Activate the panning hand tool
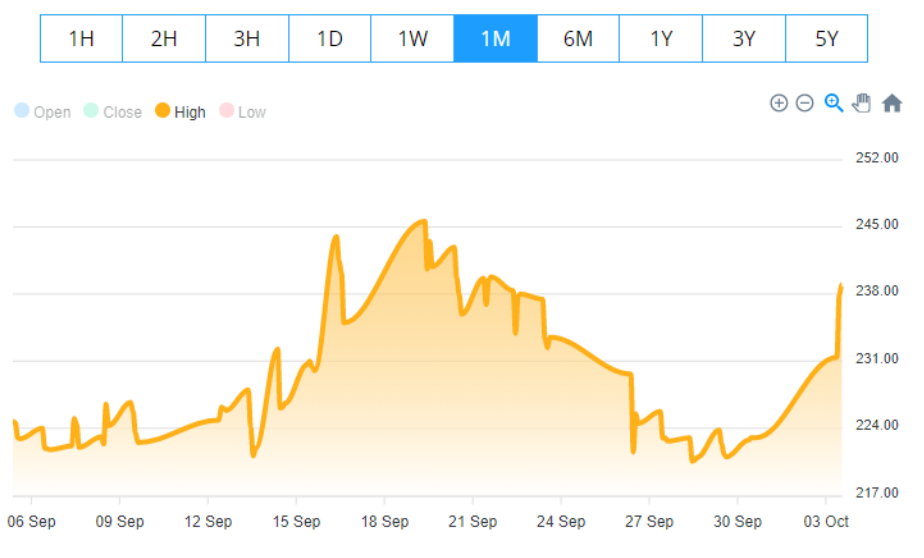 (x=862, y=103)
